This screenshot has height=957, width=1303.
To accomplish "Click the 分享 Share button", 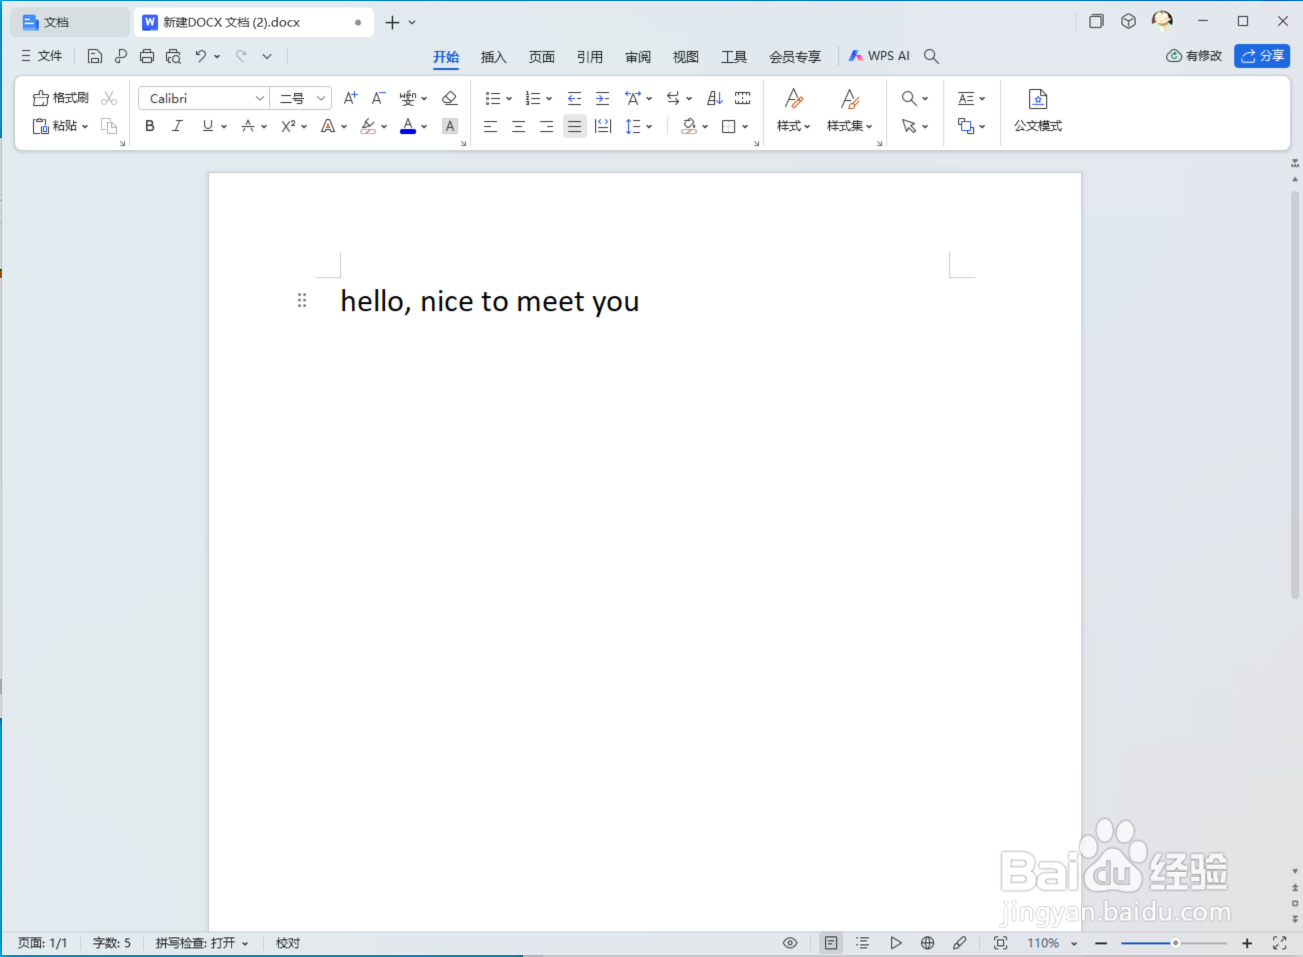I will tap(1262, 56).
